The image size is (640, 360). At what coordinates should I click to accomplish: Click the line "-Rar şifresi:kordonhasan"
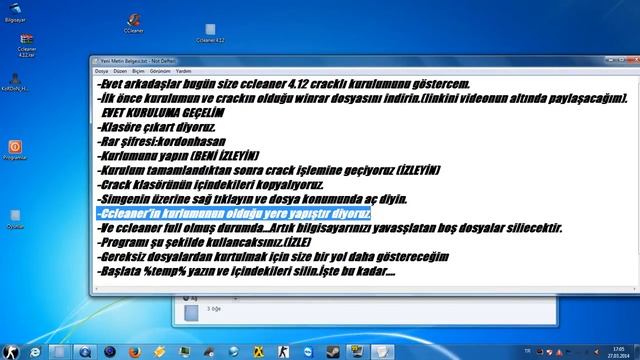pyautogui.click(x=161, y=142)
